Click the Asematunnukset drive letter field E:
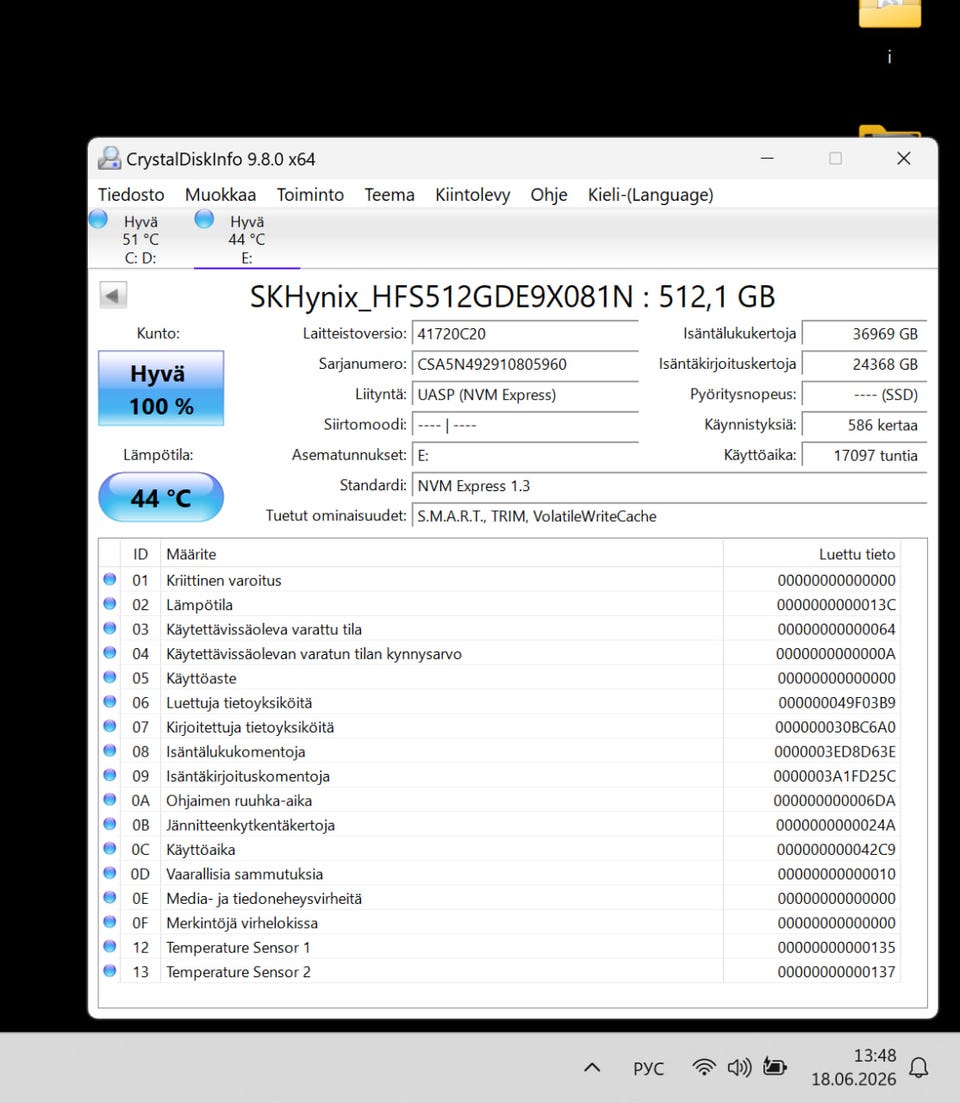960x1103 pixels. [x=525, y=455]
